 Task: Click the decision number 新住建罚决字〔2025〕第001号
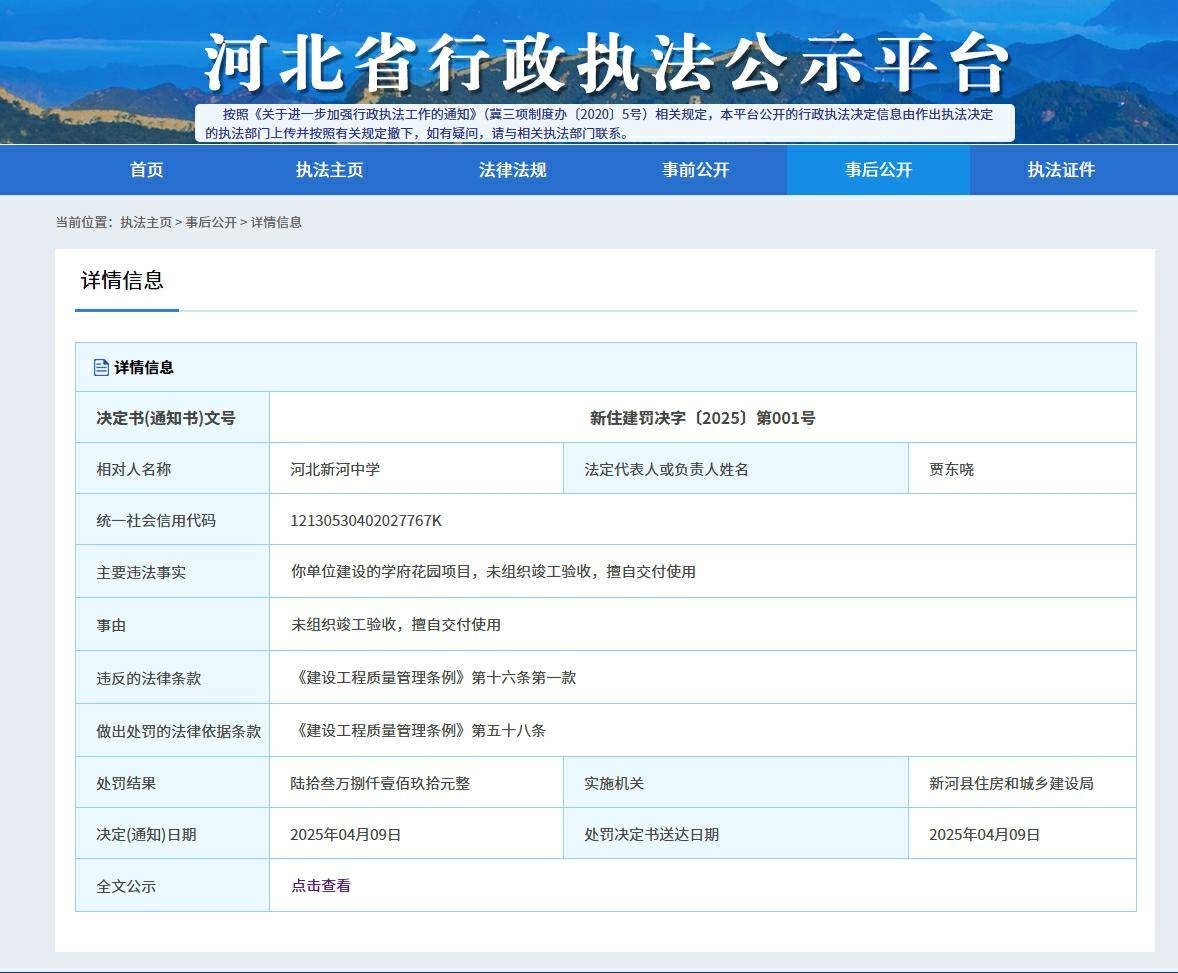coord(702,418)
